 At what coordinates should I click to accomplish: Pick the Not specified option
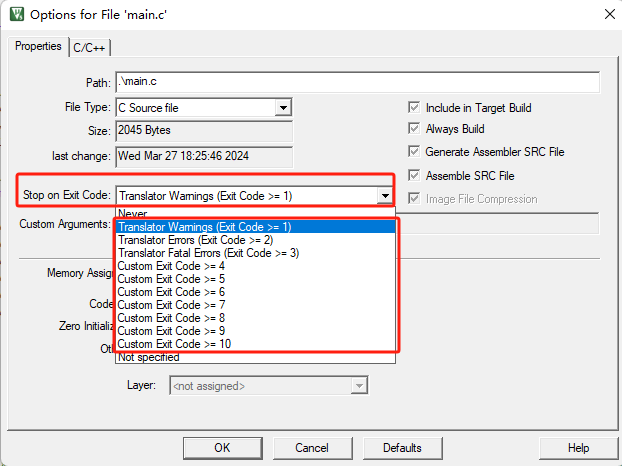pyautogui.click(x=149, y=357)
